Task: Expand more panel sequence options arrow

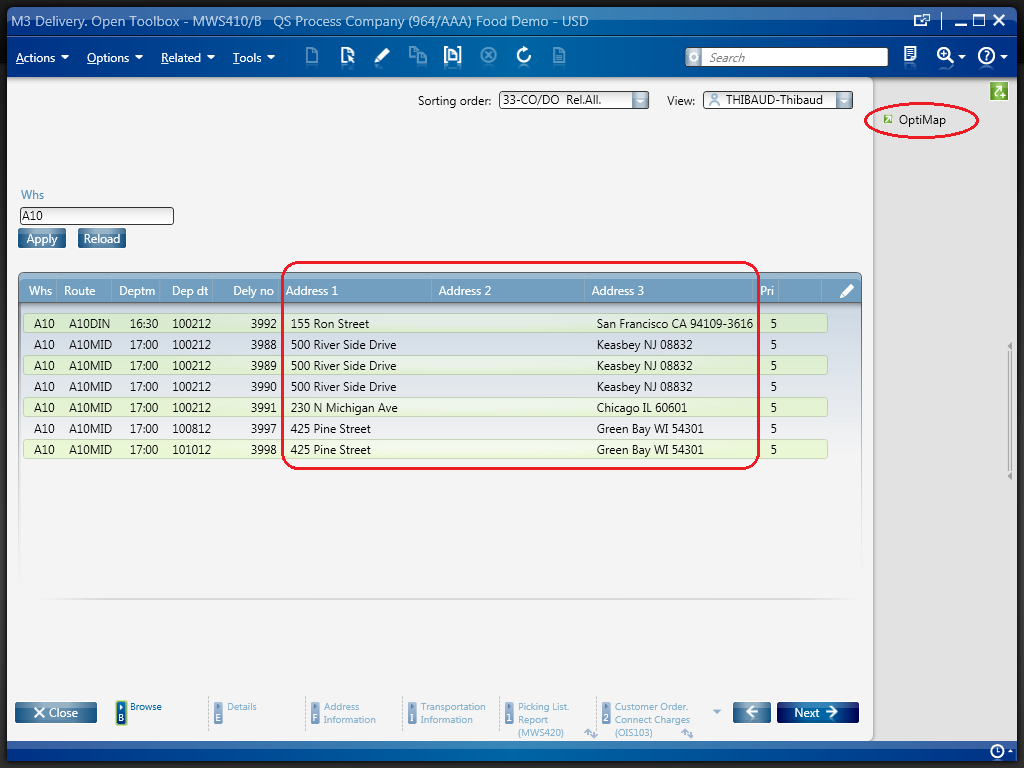Action: click(716, 712)
